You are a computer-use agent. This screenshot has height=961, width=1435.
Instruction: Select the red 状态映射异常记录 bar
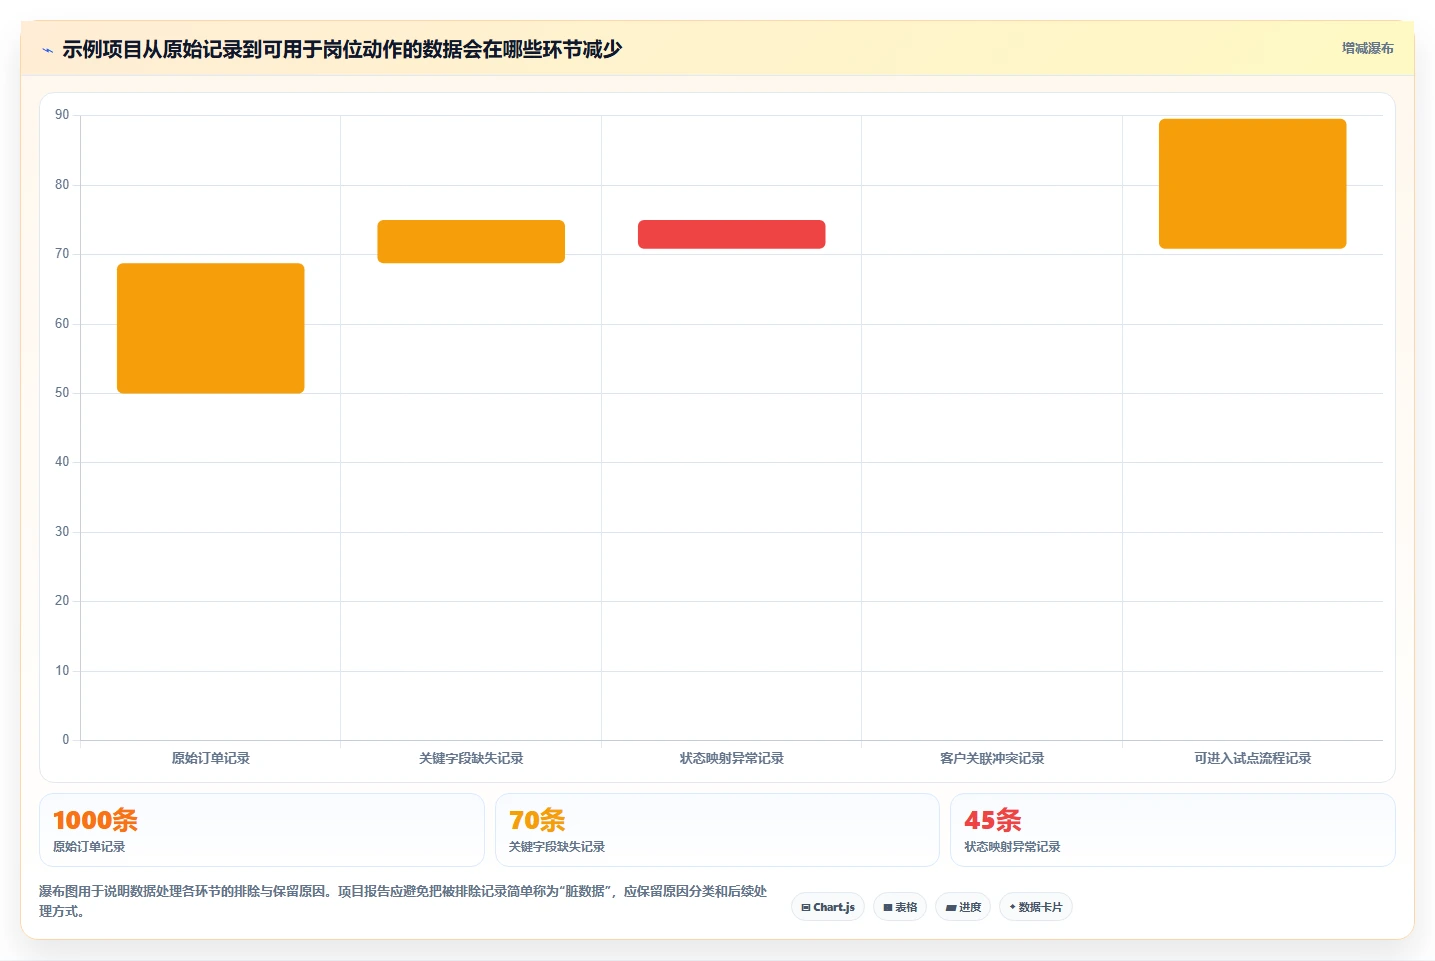click(732, 234)
